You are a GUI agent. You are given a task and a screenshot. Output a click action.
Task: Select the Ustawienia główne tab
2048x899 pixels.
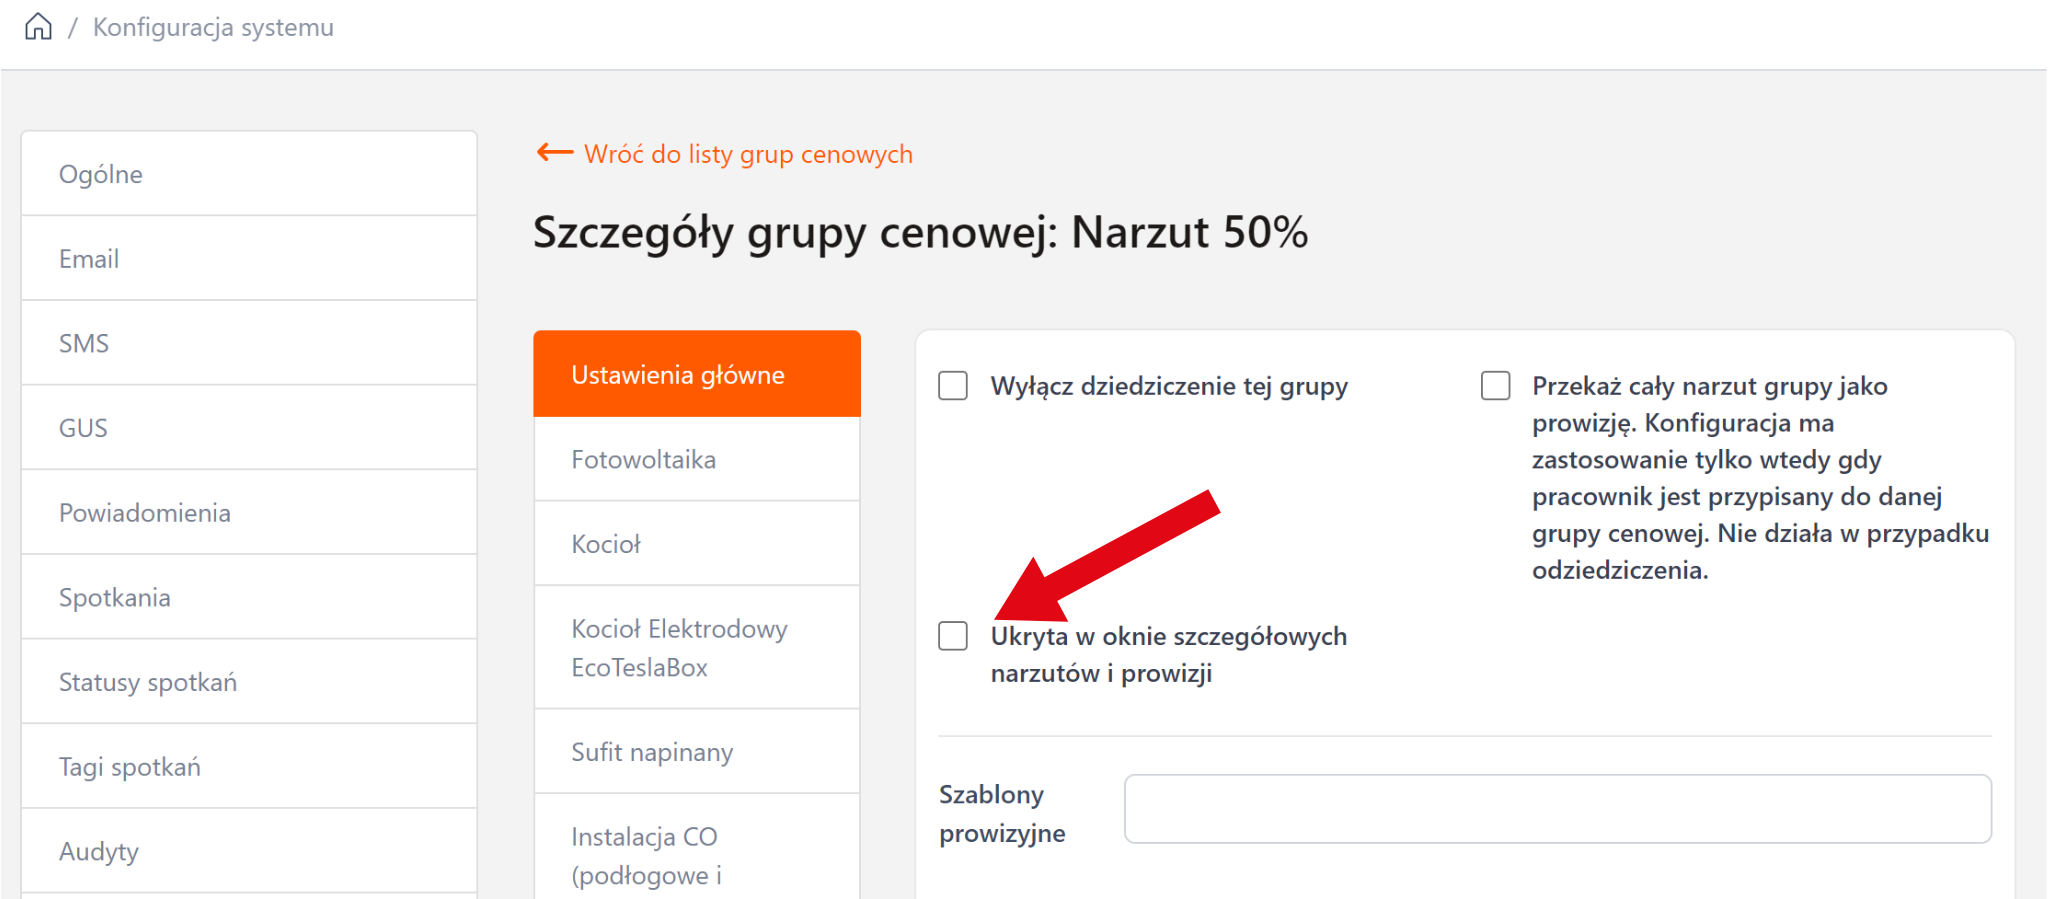697,374
